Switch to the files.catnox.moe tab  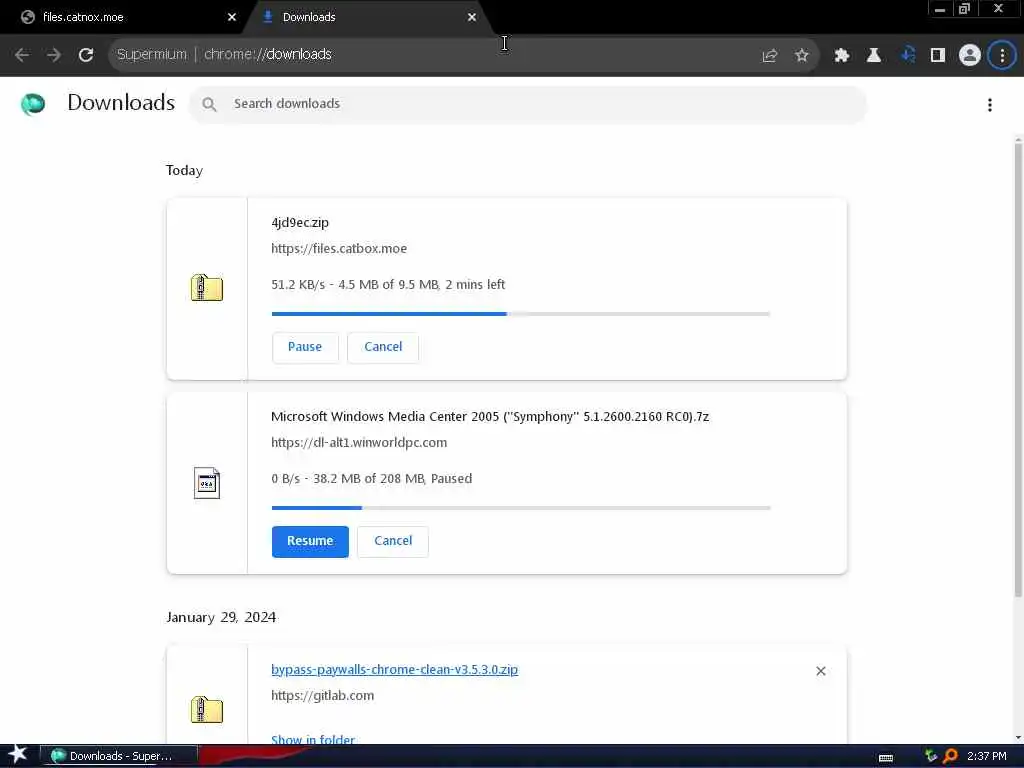(x=123, y=17)
